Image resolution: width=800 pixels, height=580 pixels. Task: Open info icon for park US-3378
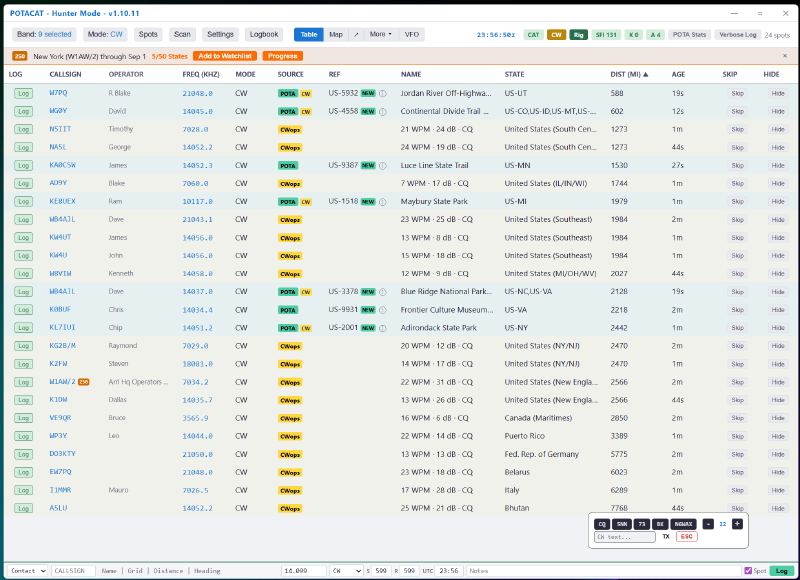tap(383, 292)
